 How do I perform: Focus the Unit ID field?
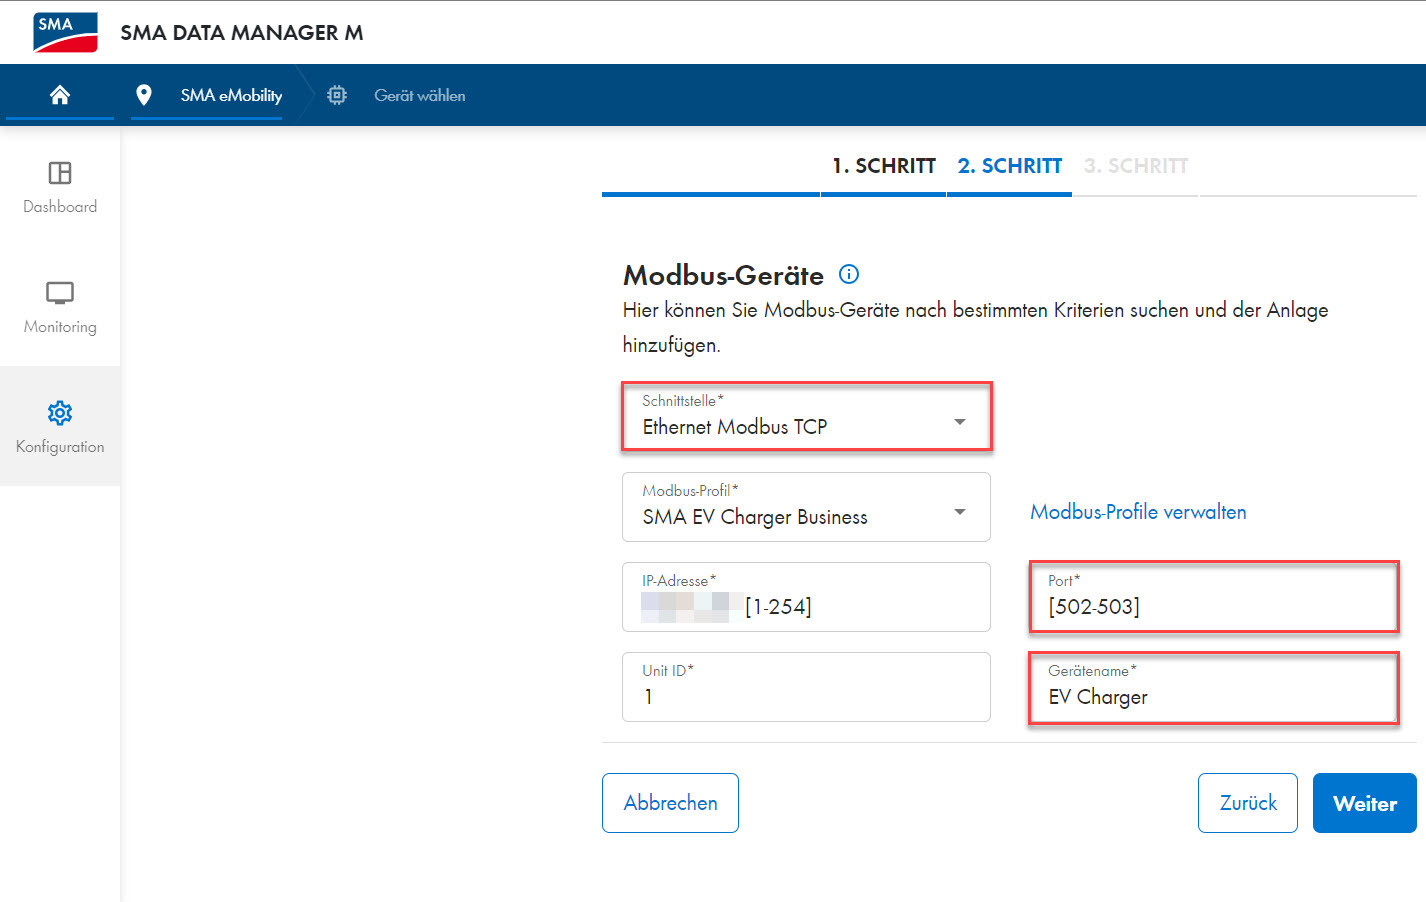pos(806,687)
